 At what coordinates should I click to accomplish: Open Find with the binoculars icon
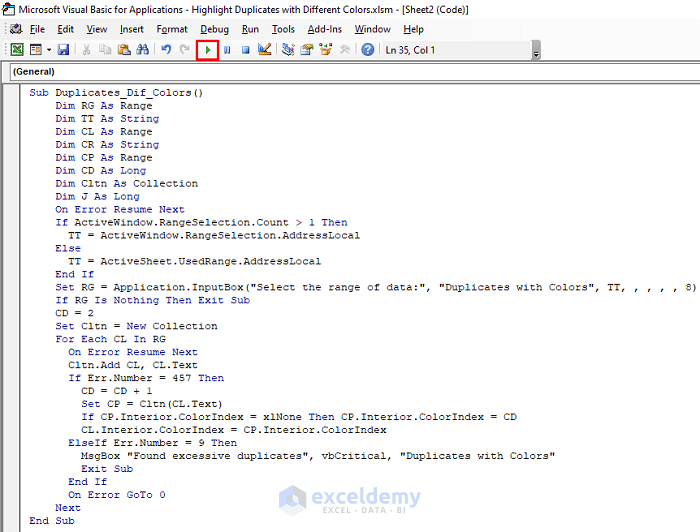[x=142, y=50]
